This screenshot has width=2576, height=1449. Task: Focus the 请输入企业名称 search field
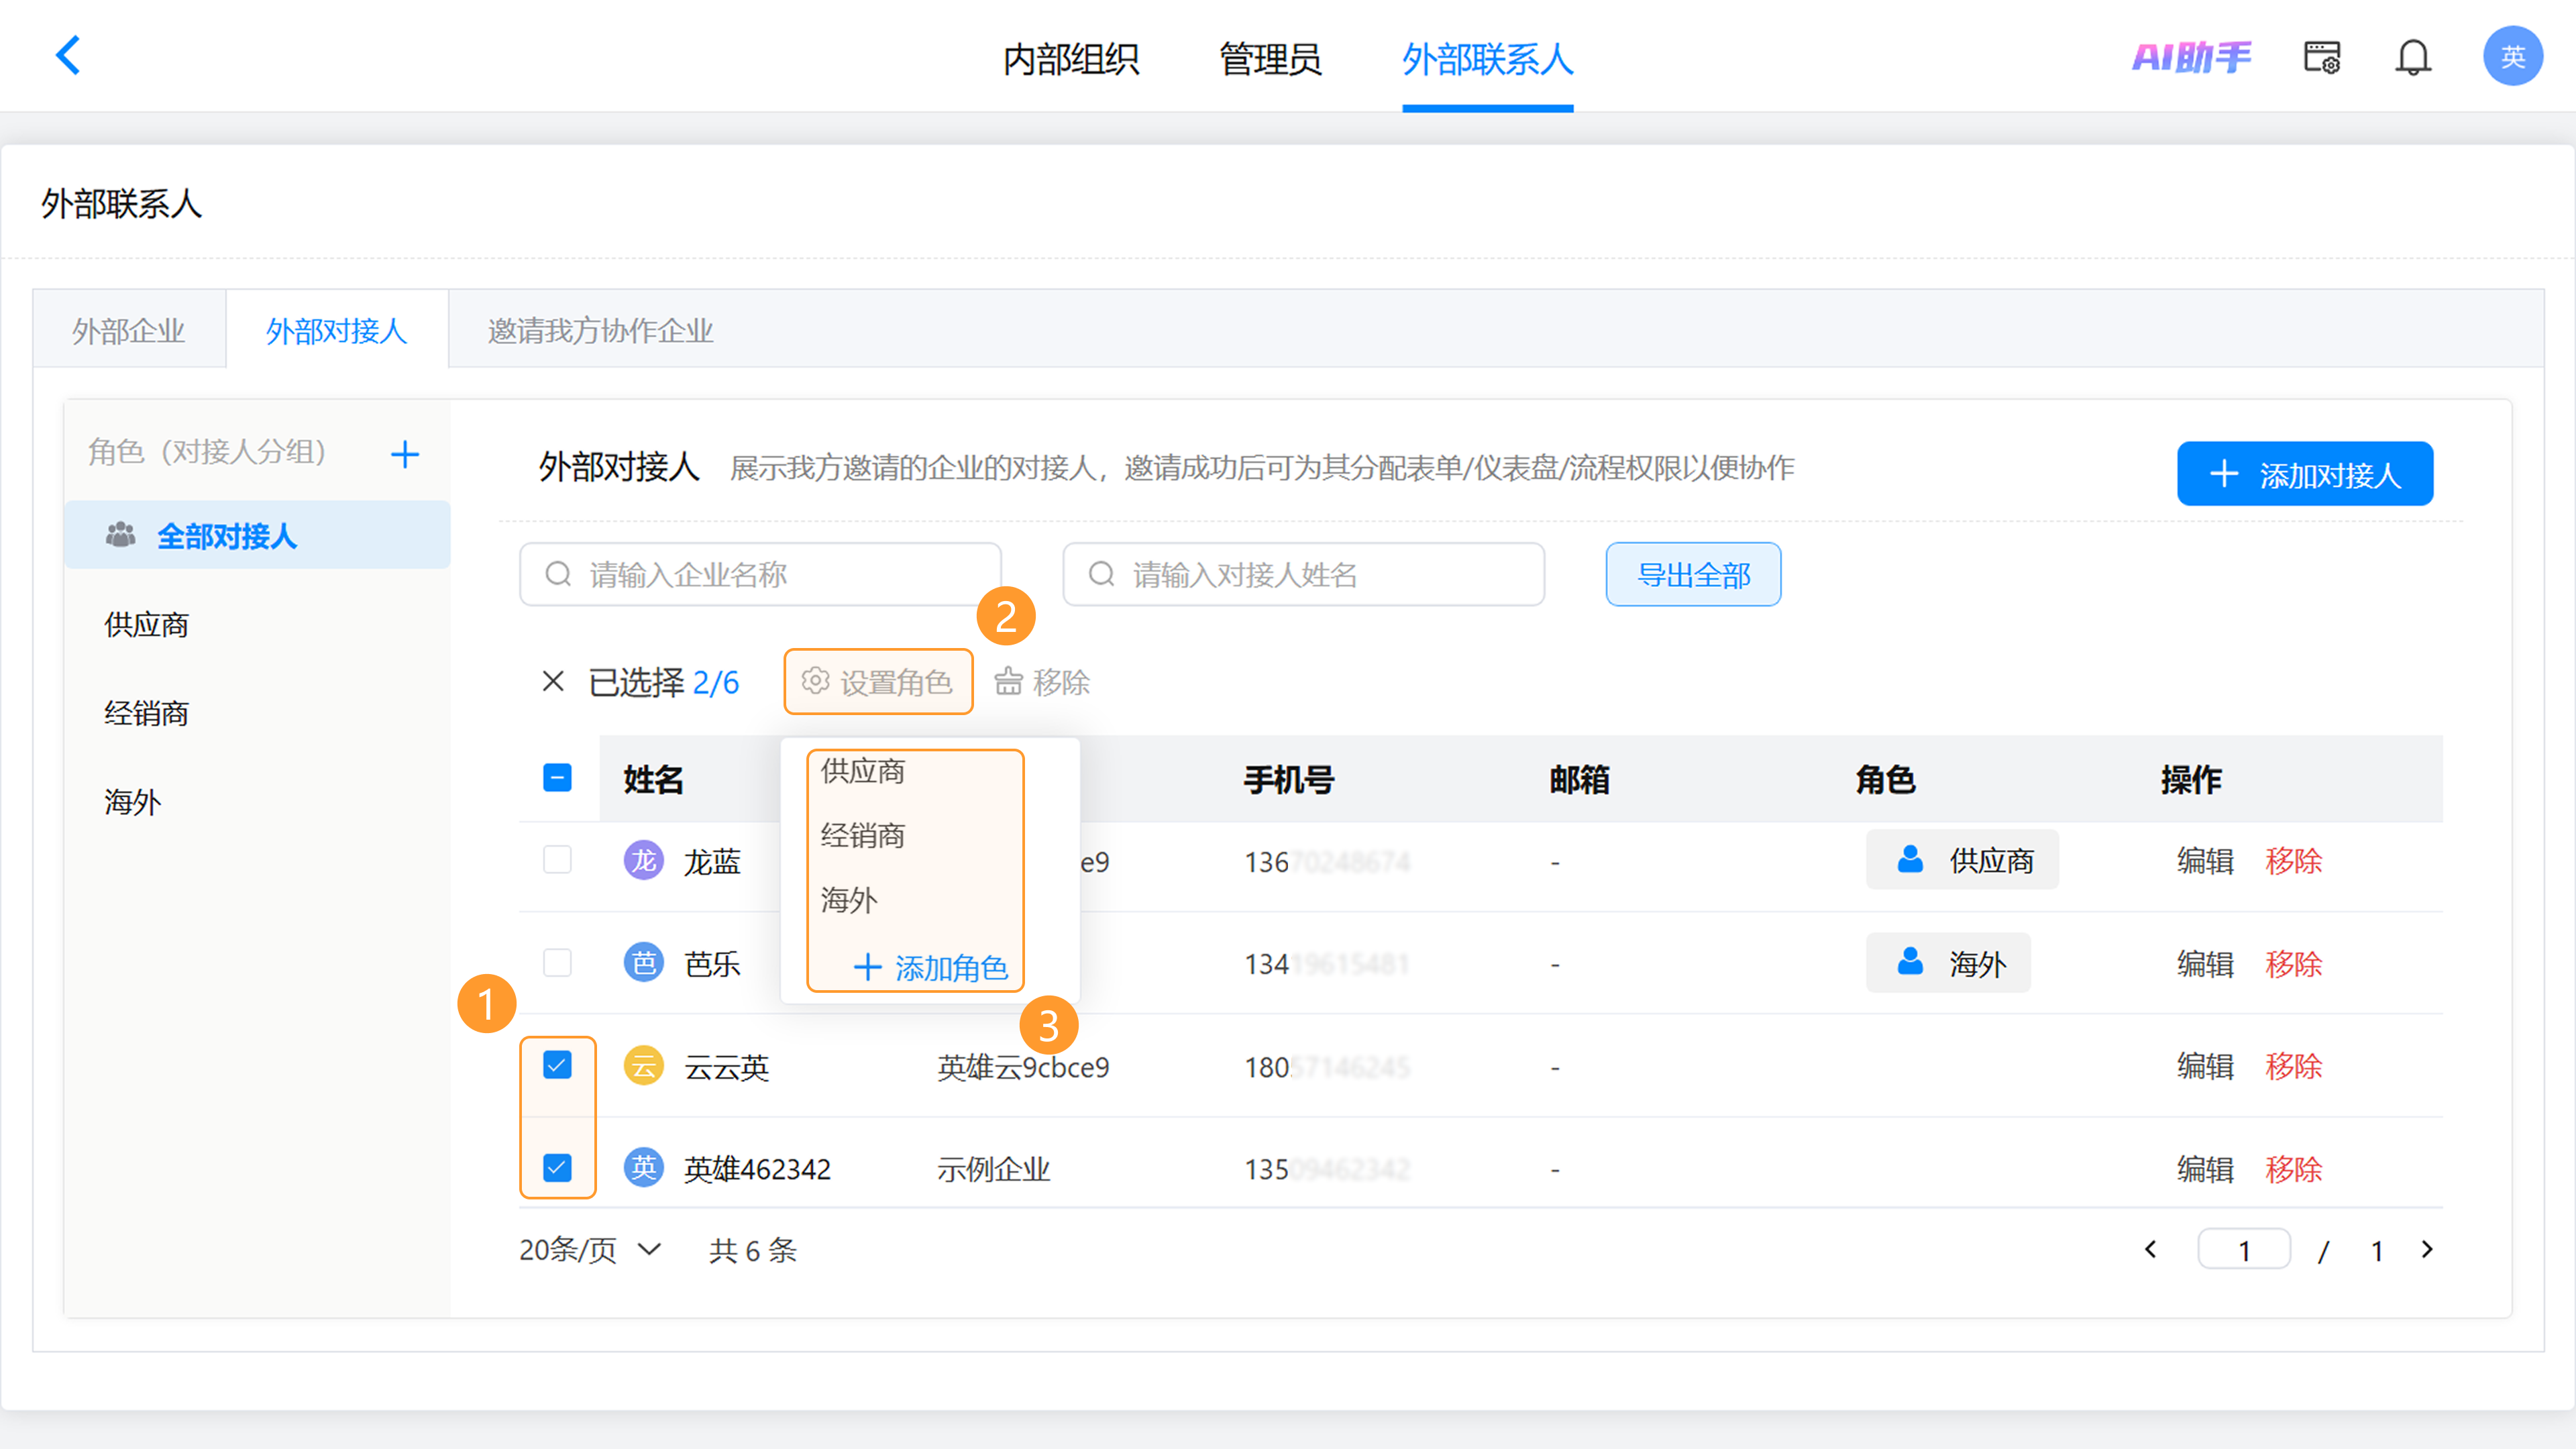point(760,575)
